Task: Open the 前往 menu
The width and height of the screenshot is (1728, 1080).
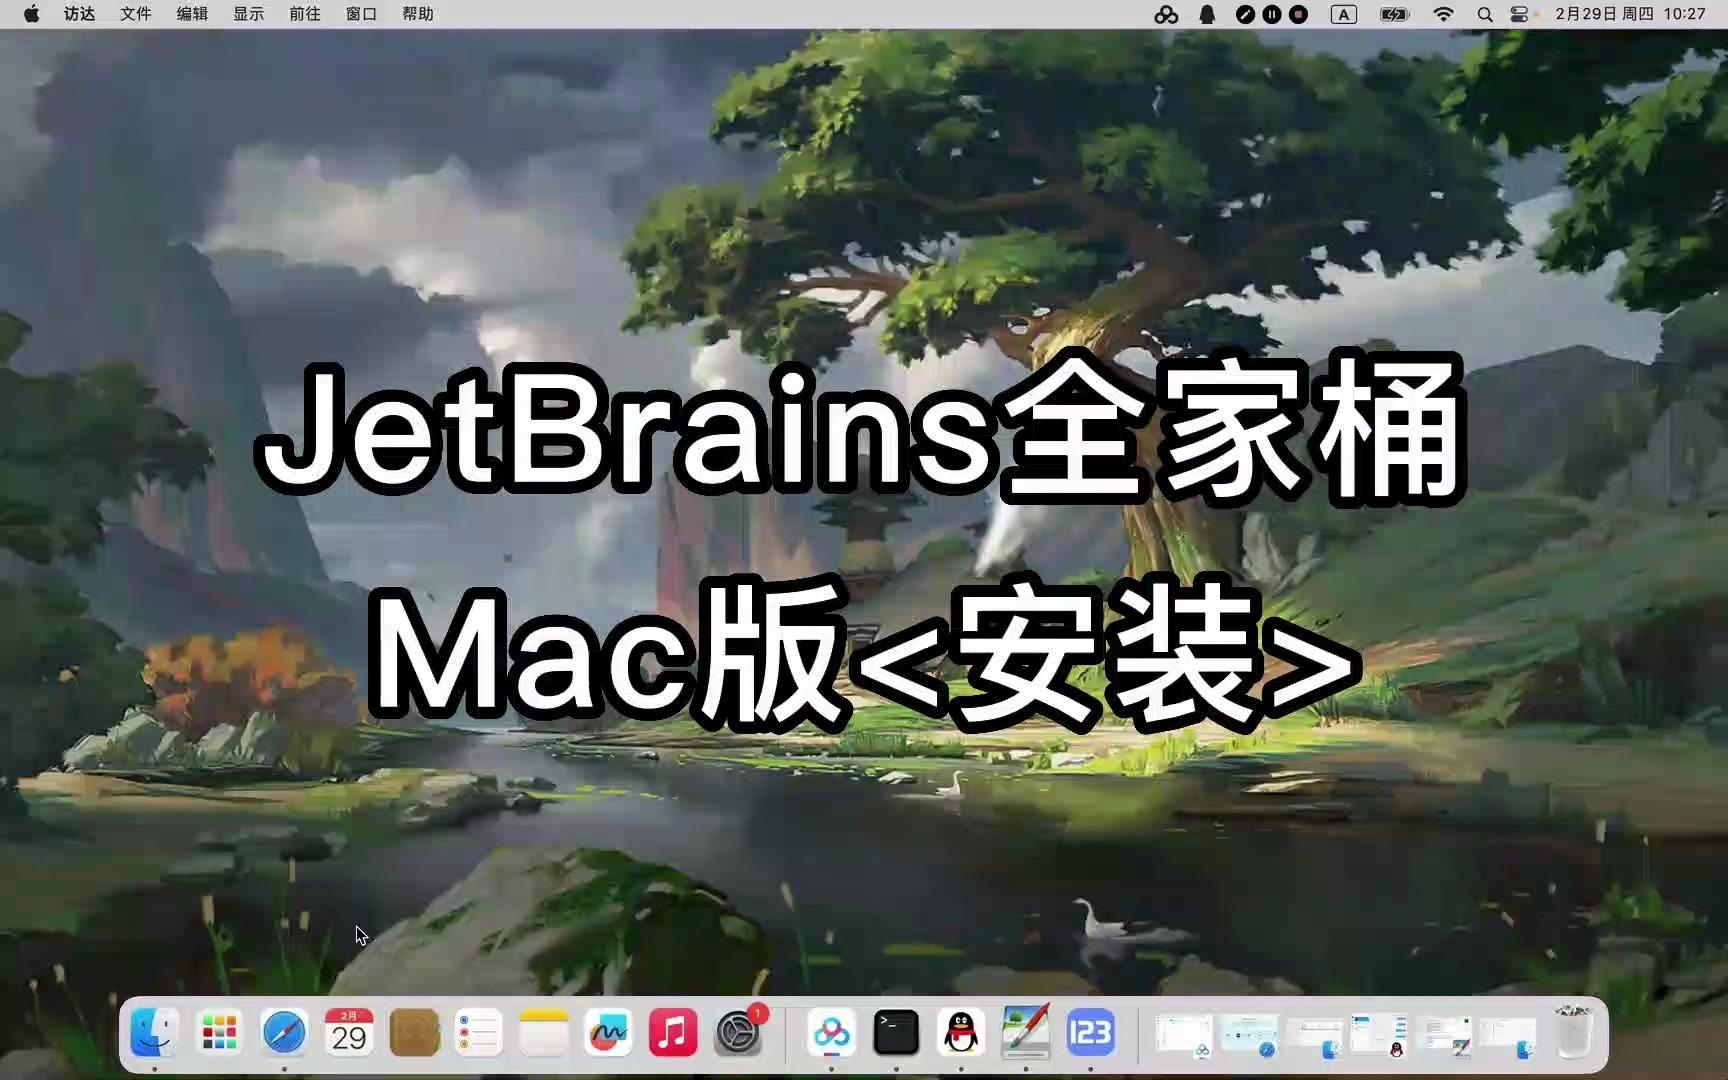Action: click(x=305, y=14)
